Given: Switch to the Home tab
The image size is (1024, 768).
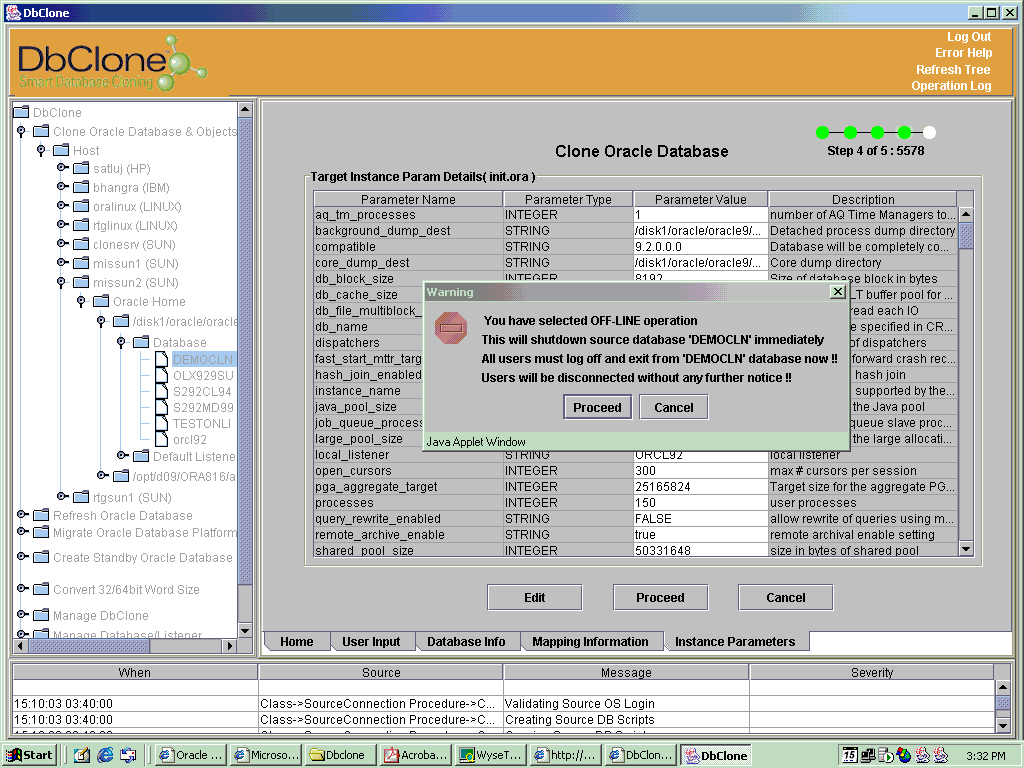Looking at the screenshot, I should [x=296, y=641].
